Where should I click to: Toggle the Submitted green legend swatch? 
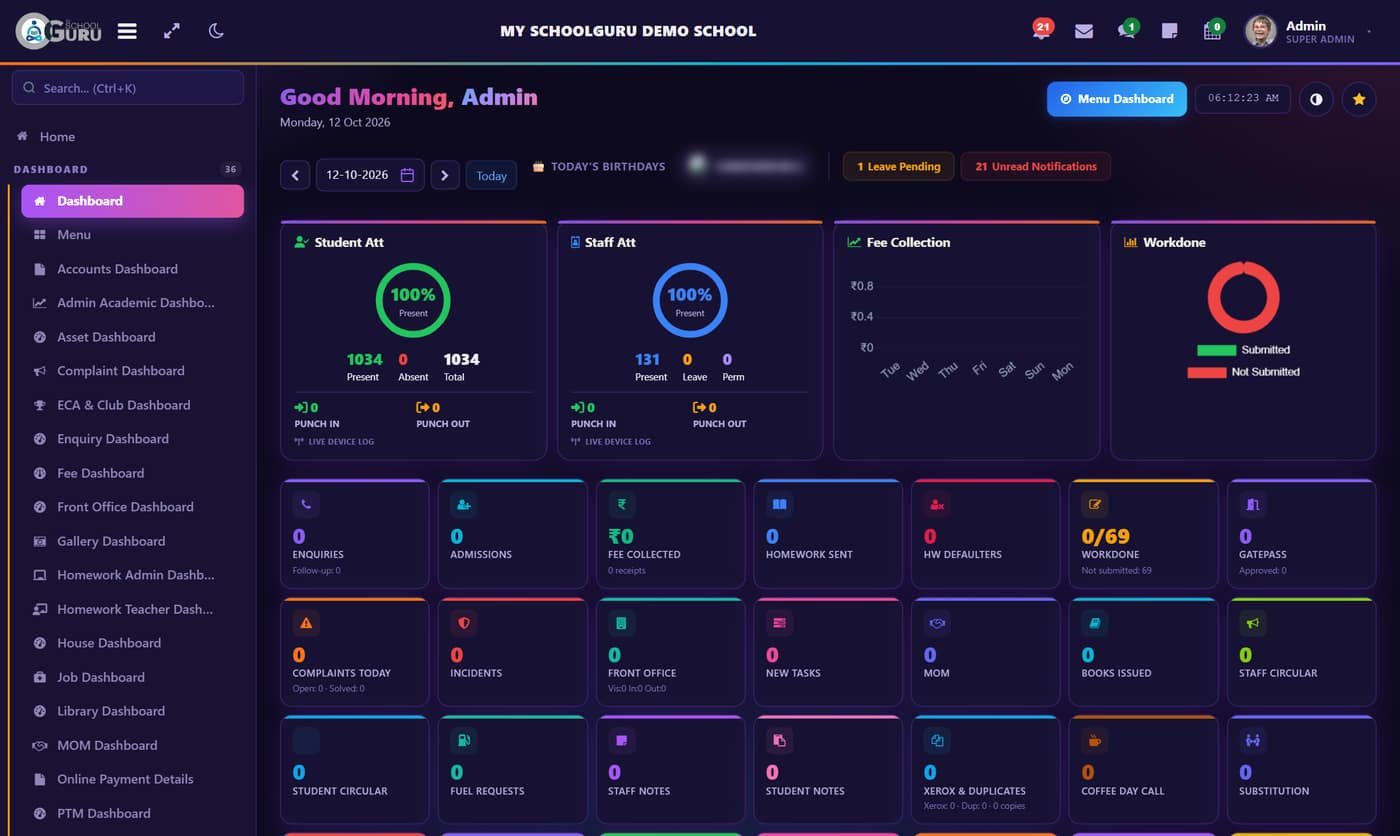click(x=1216, y=350)
